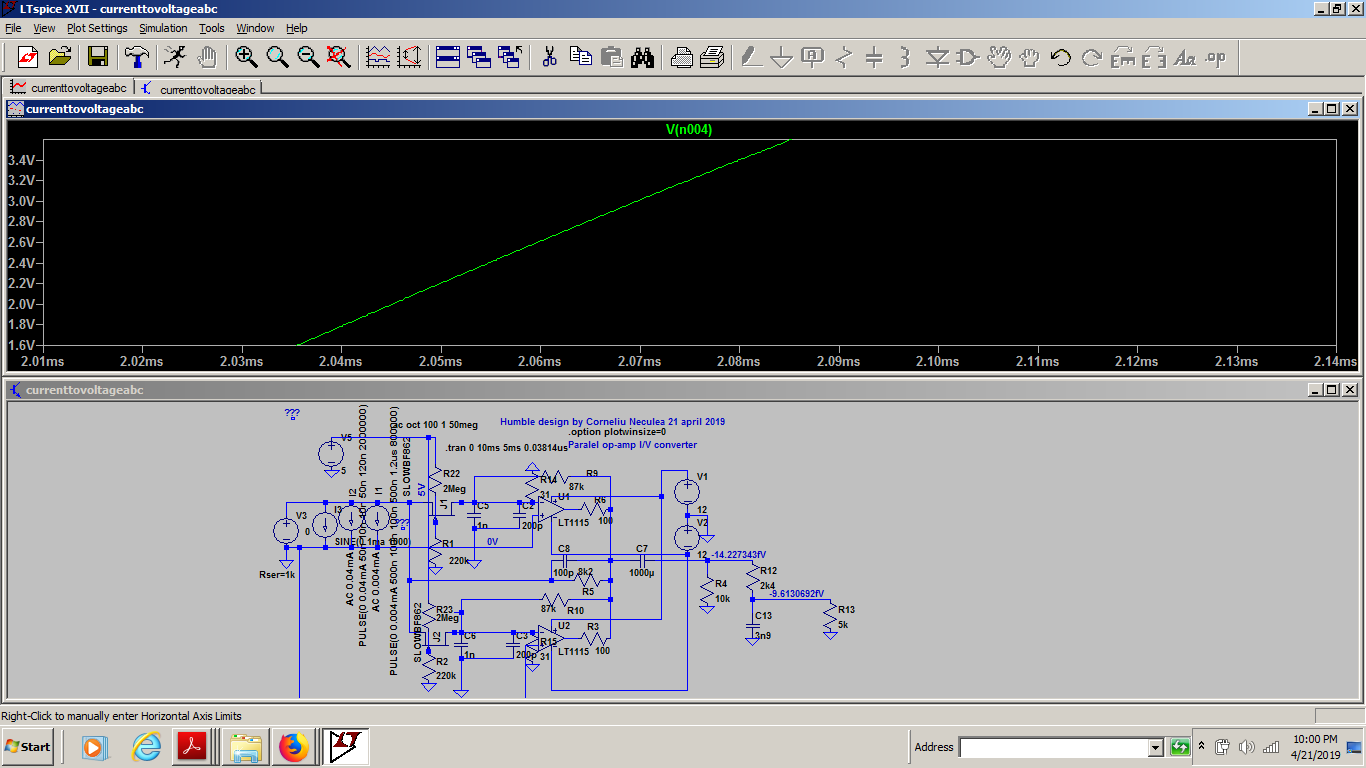Screen dimensions: 1366x768
Task: Open the Adobe Reader taskbar icon
Action: pyautogui.click(x=191, y=746)
